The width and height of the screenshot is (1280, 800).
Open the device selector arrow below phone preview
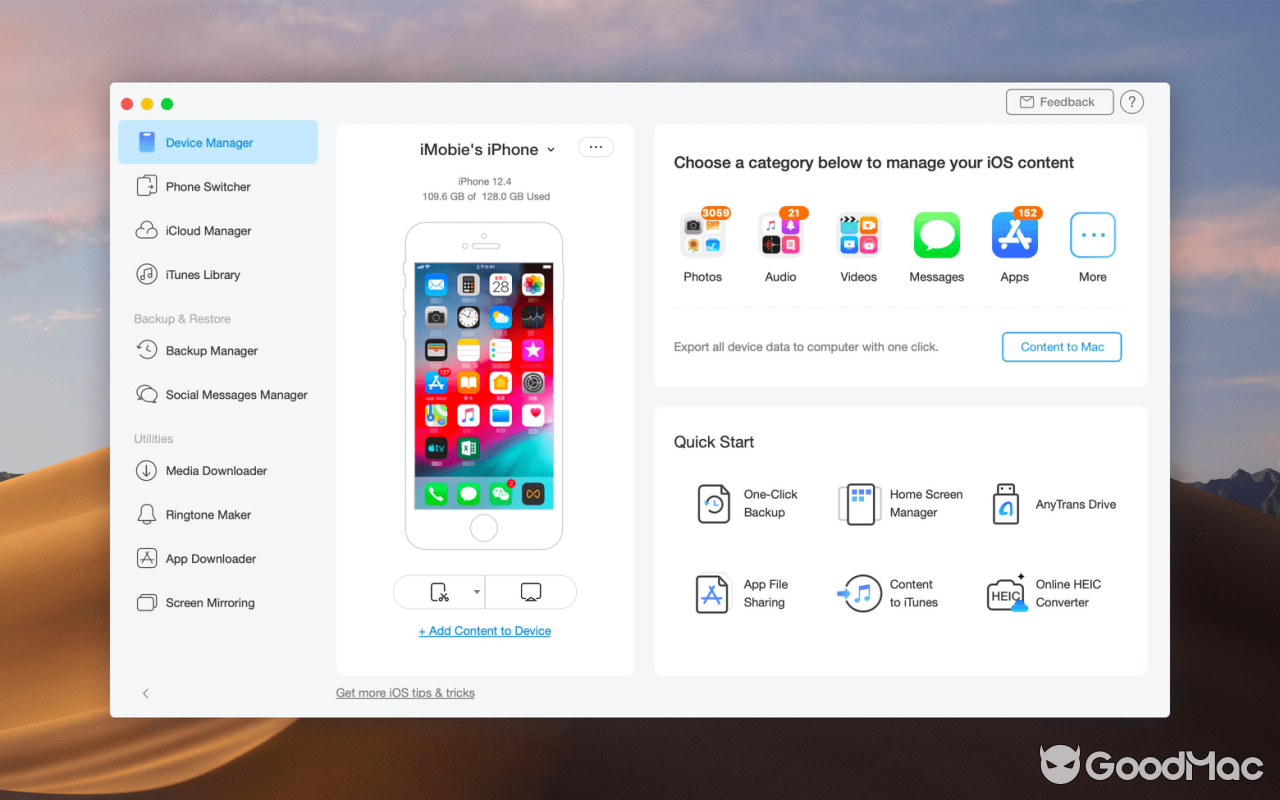[475, 592]
